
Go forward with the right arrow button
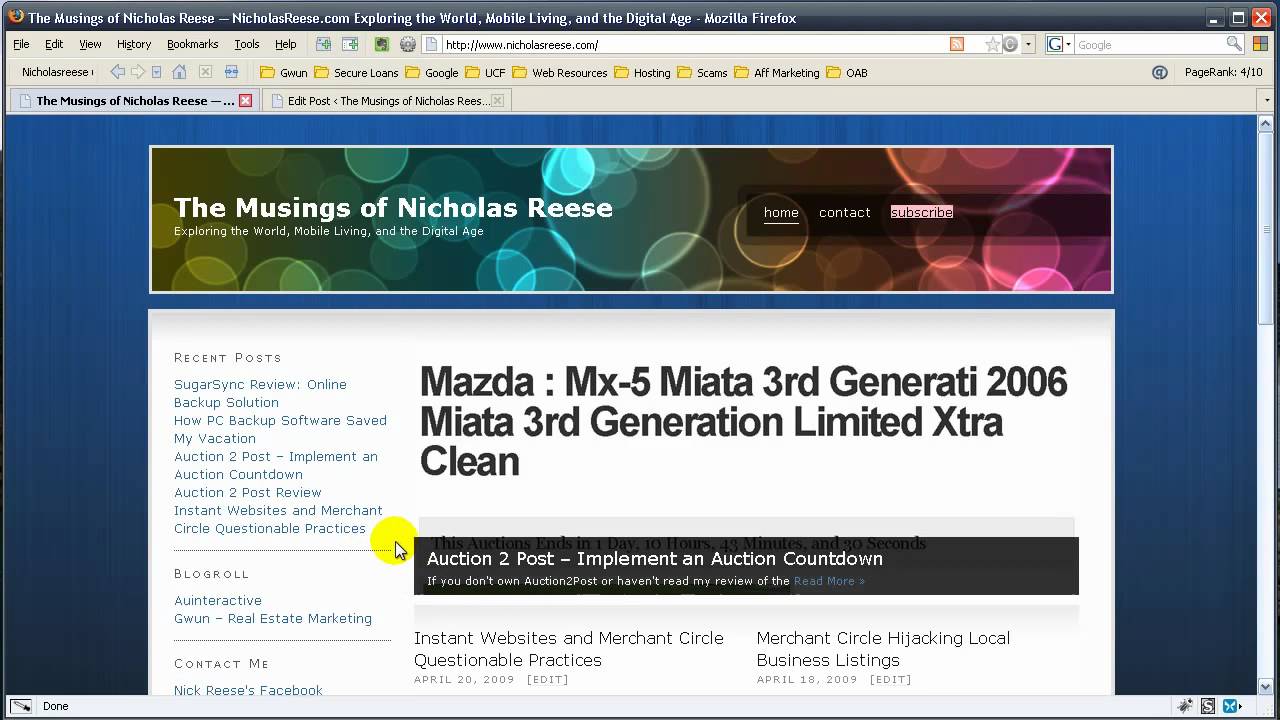point(138,72)
